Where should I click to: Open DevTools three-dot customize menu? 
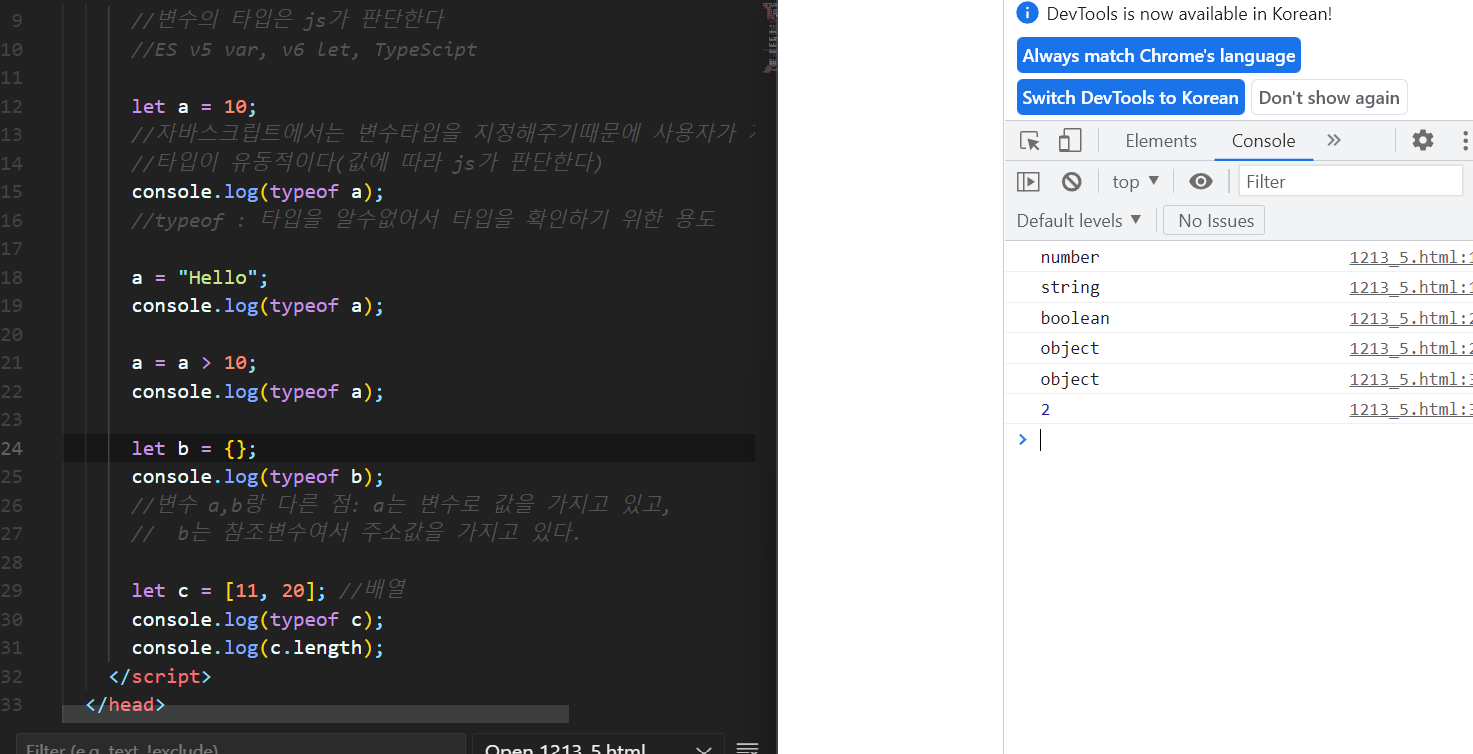[x=1465, y=141]
